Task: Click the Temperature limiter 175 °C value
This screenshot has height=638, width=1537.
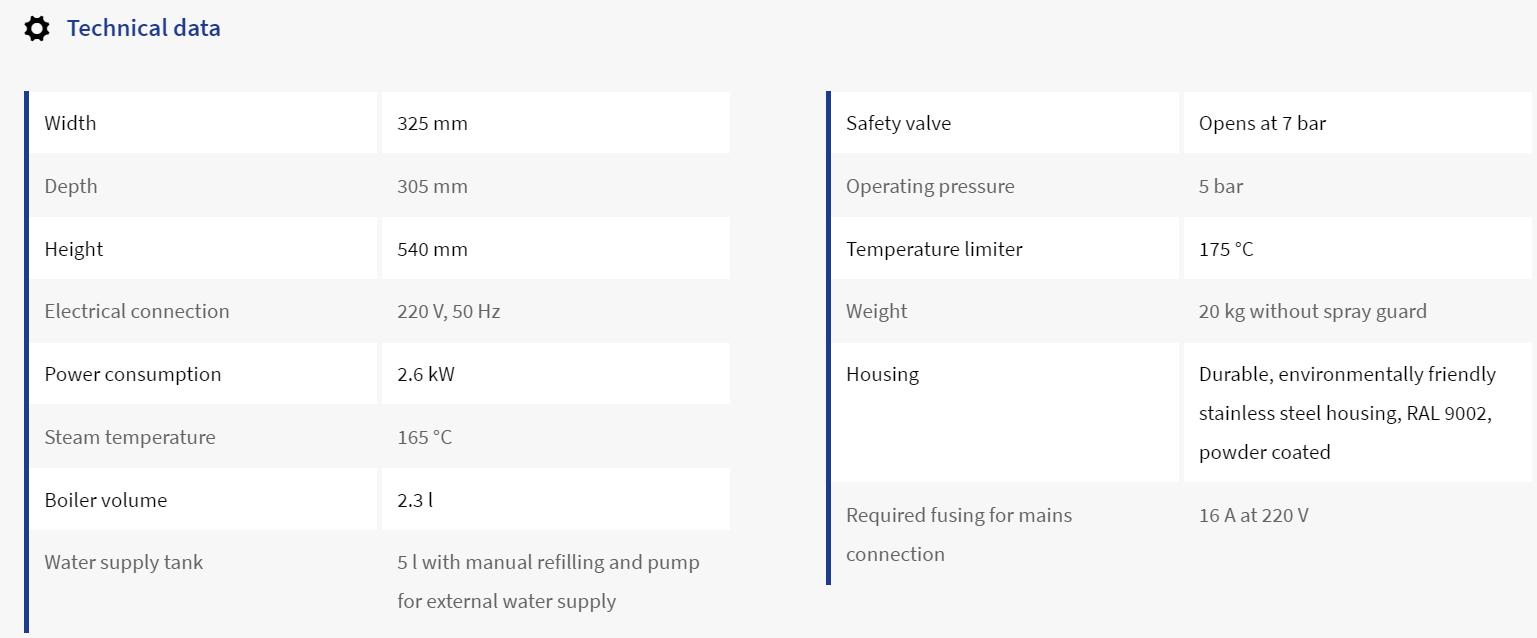Action: point(1226,249)
